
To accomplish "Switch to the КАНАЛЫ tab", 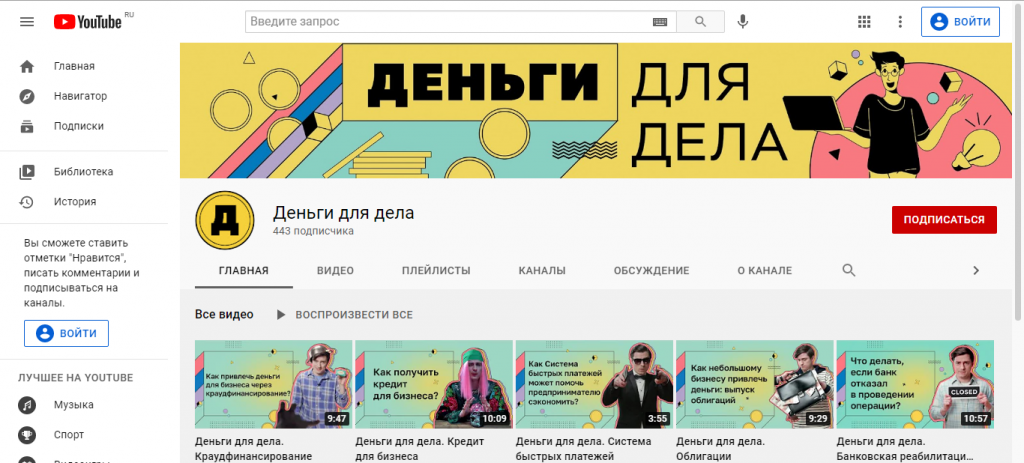I will click(542, 270).
